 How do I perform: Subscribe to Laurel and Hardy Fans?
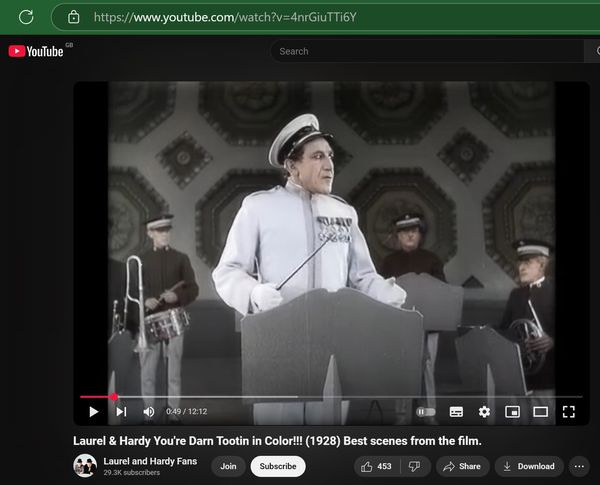(x=277, y=466)
